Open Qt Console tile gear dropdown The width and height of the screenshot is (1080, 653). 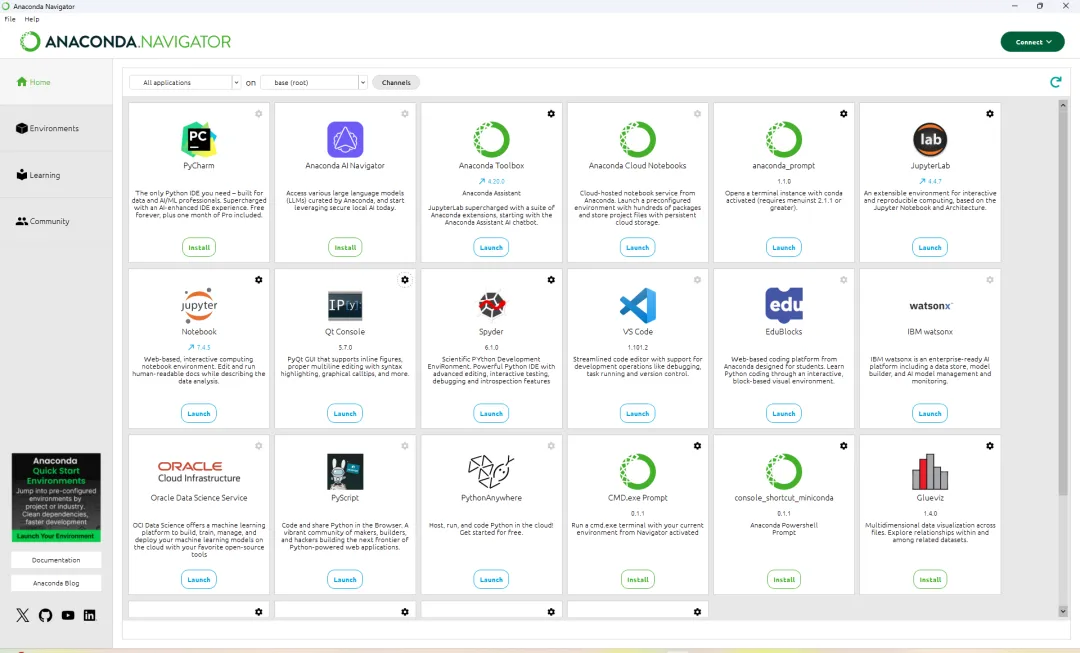[405, 280]
